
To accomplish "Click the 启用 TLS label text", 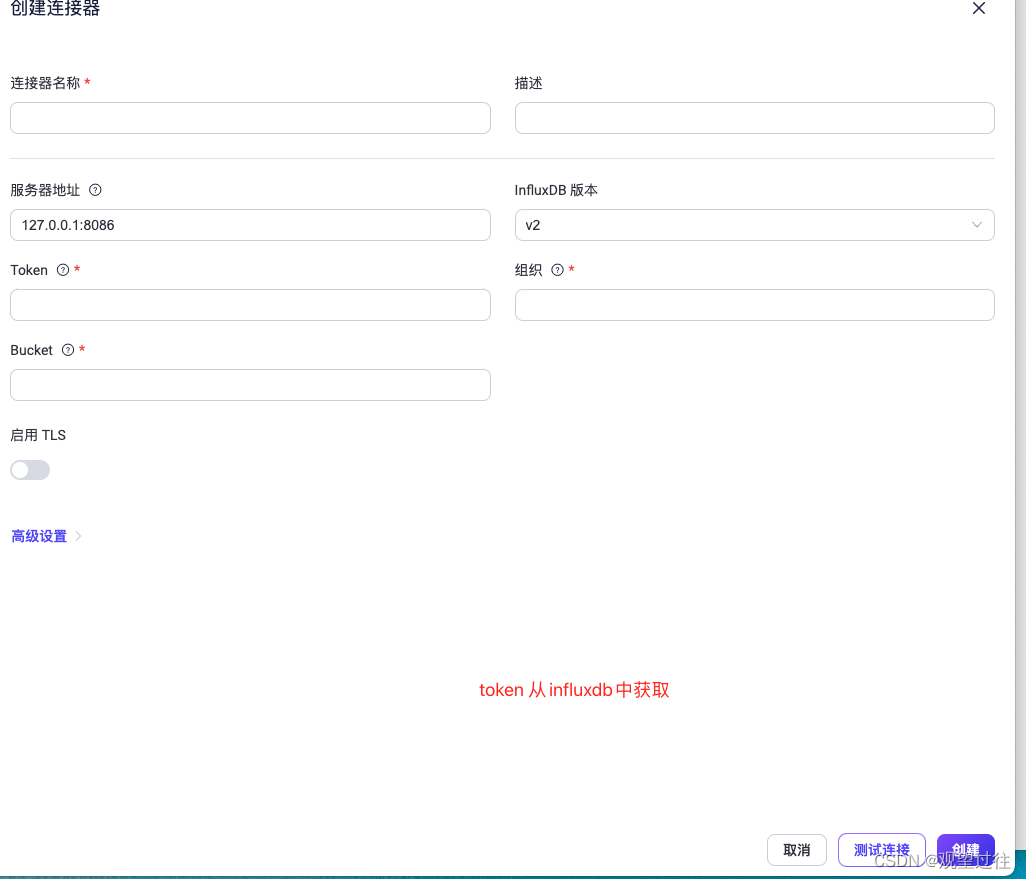I will [x=38, y=435].
